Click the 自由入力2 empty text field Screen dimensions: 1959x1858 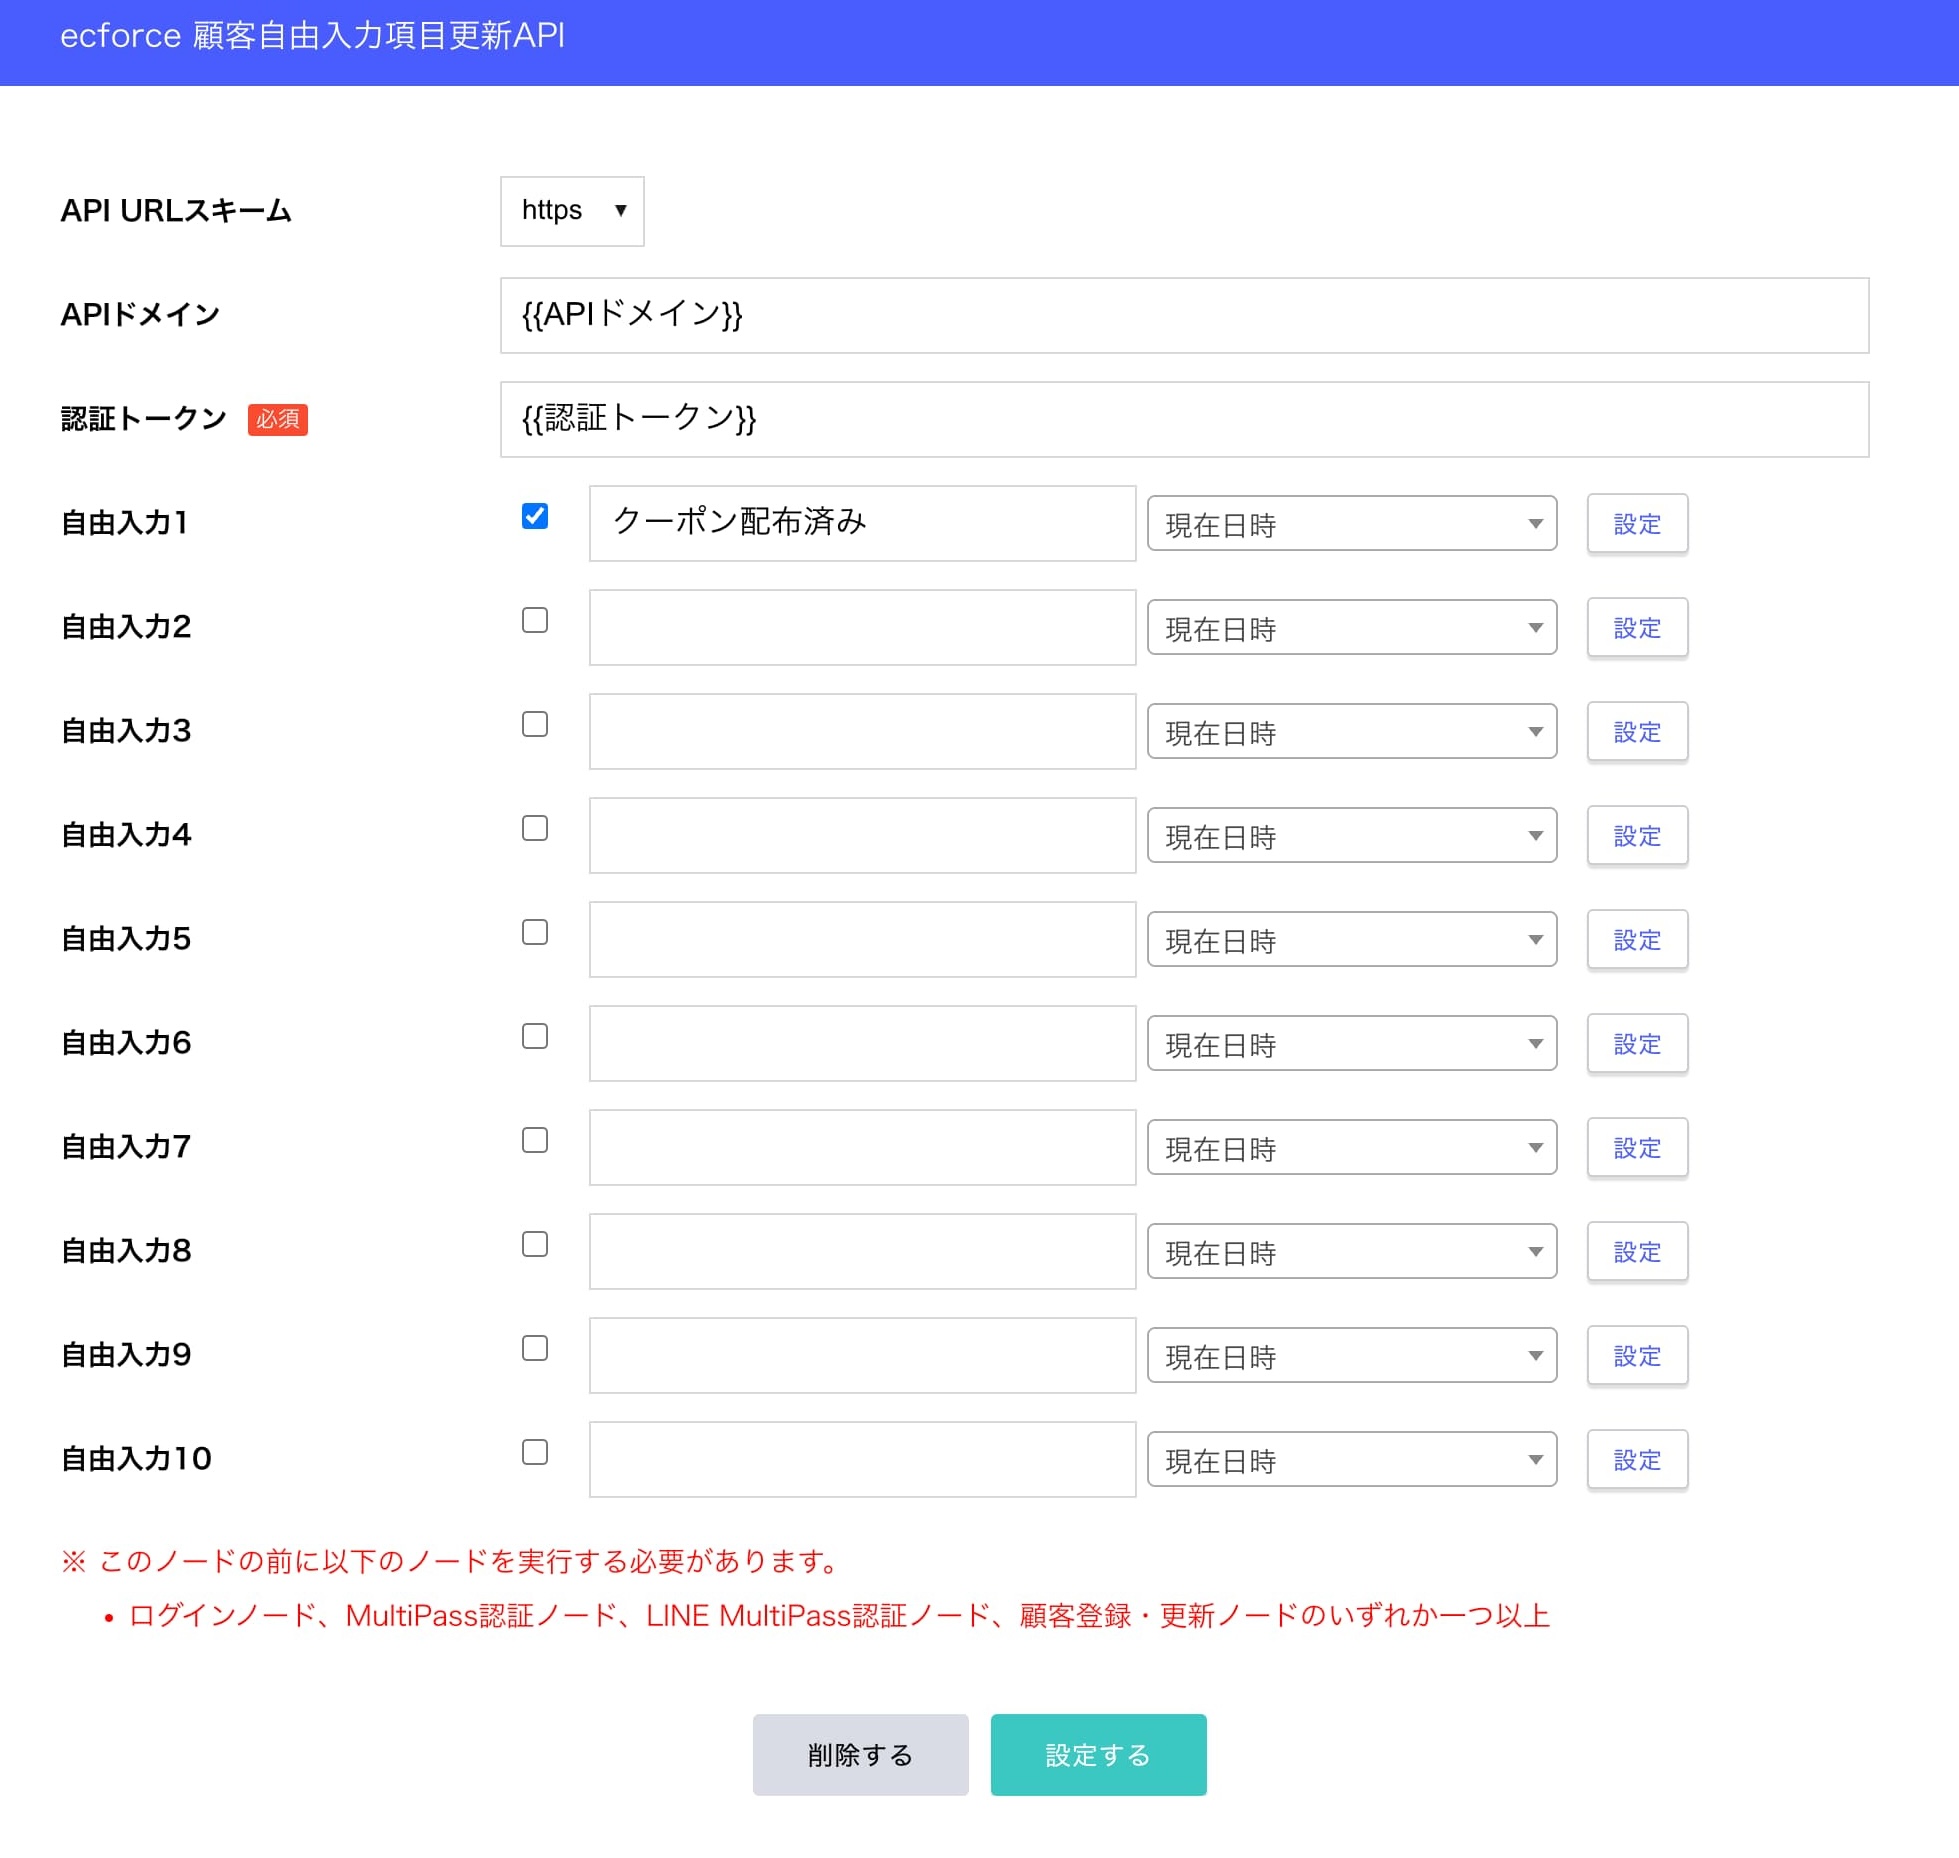click(x=862, y=627)
